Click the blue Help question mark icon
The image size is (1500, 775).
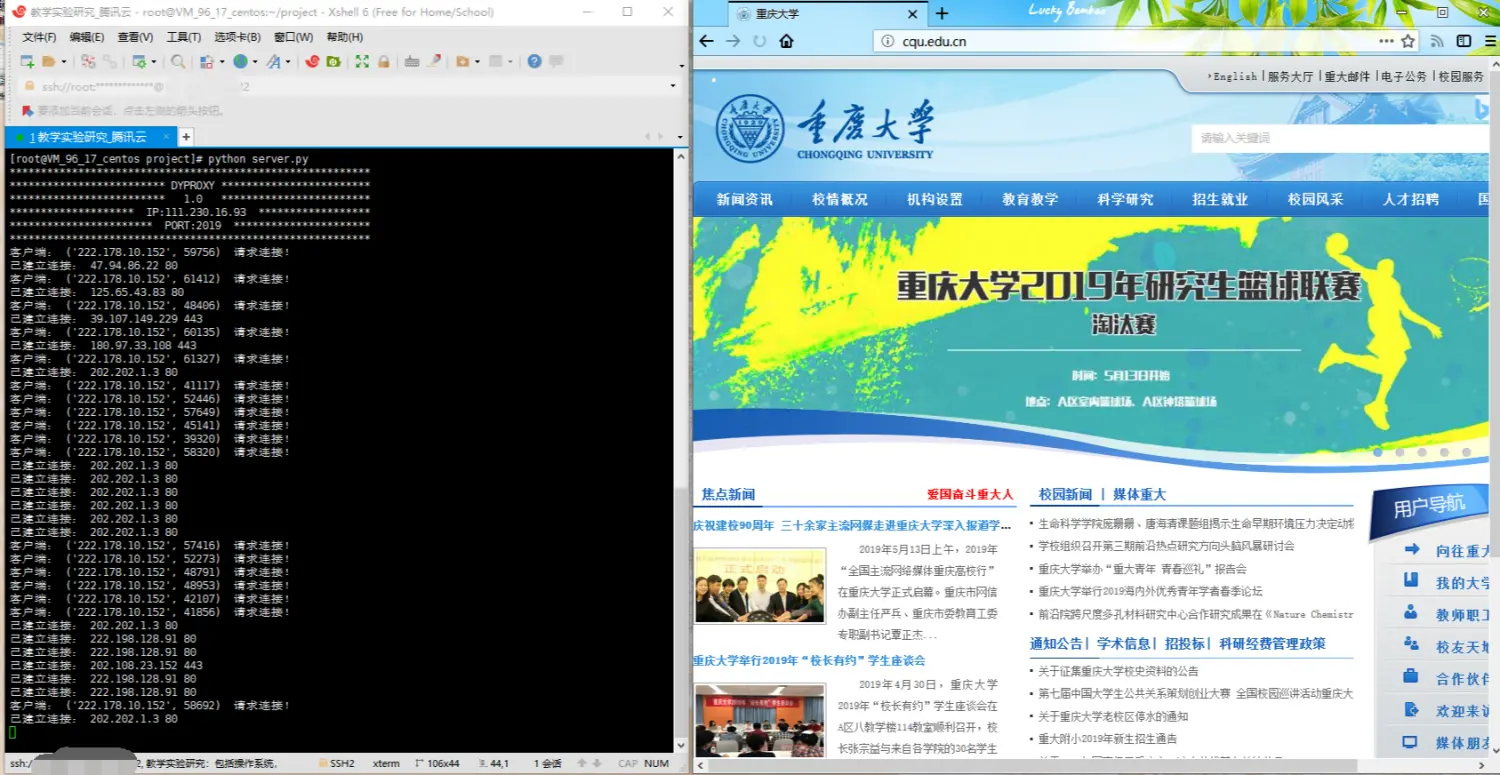click(534, 61)
